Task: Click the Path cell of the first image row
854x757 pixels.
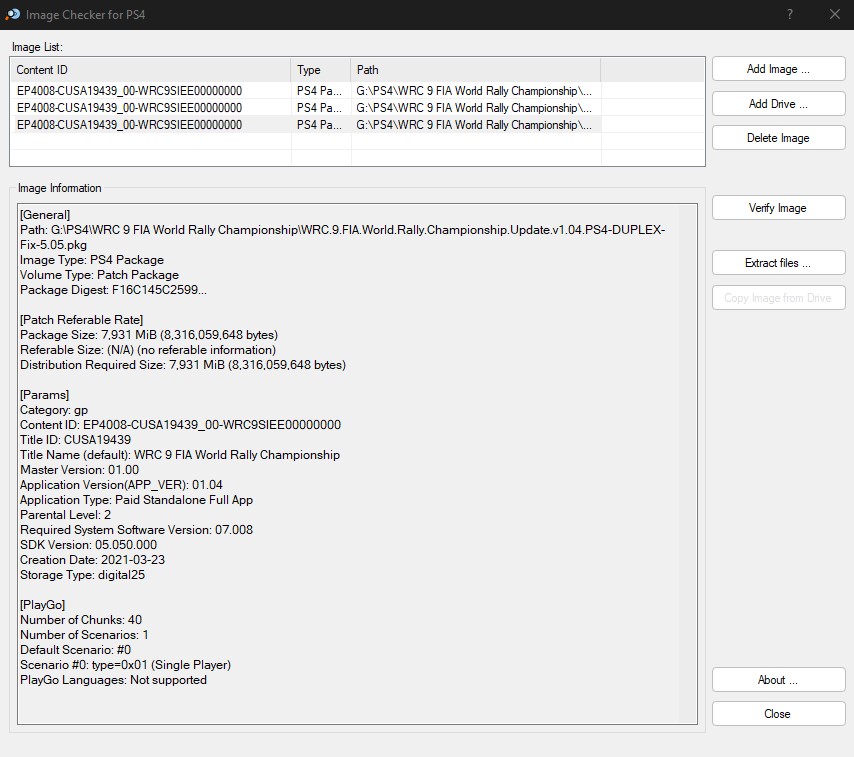Action: pyautogui.click(x=474, y=91)
